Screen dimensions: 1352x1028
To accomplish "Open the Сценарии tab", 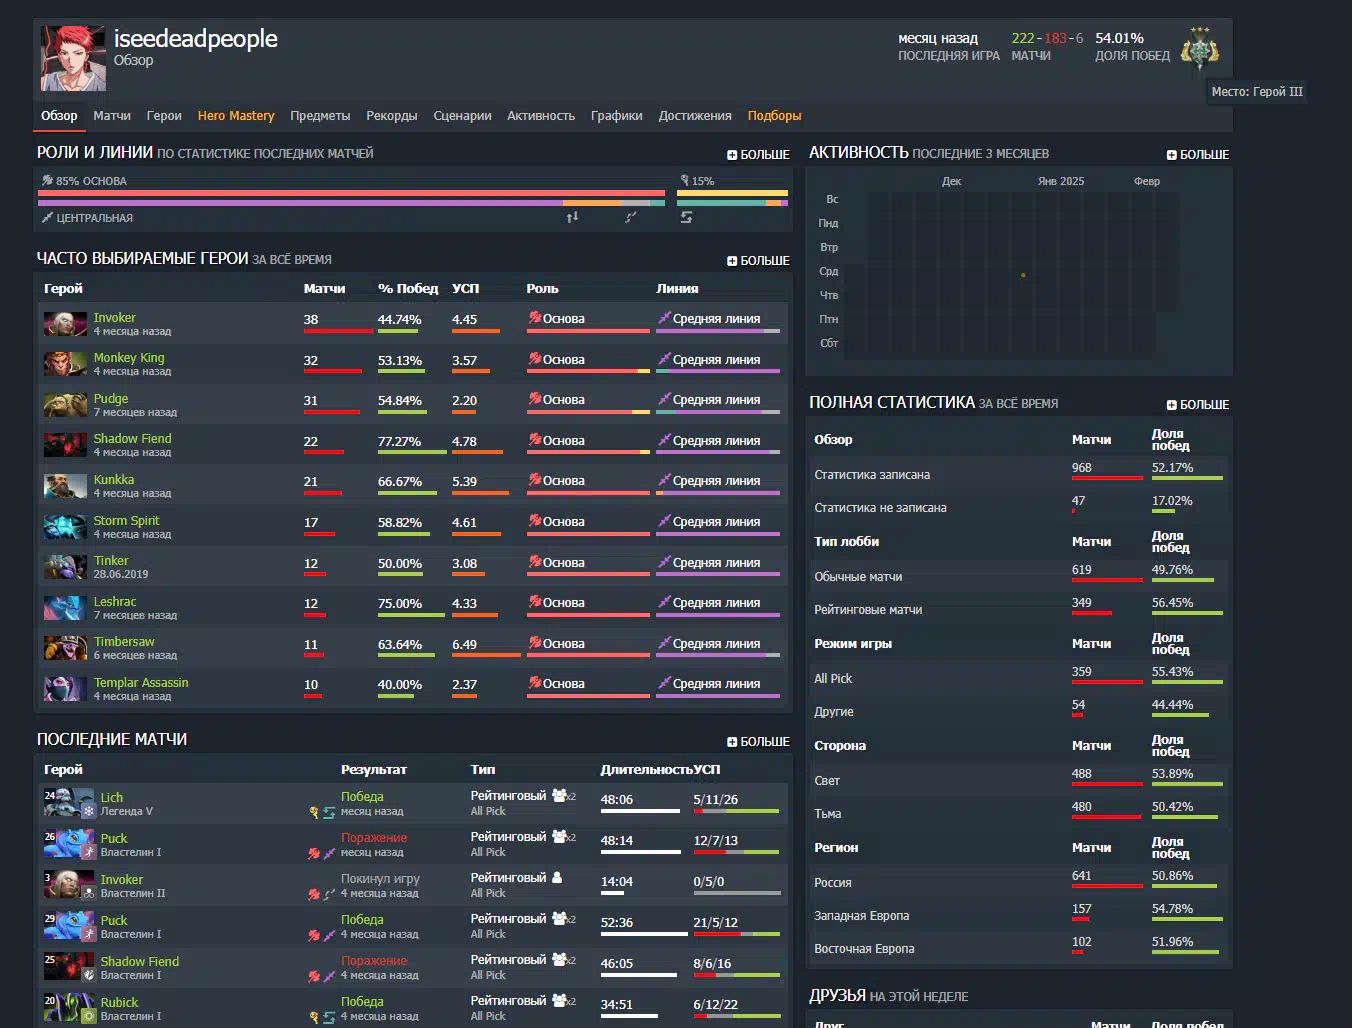I will (x=462, y=116).
